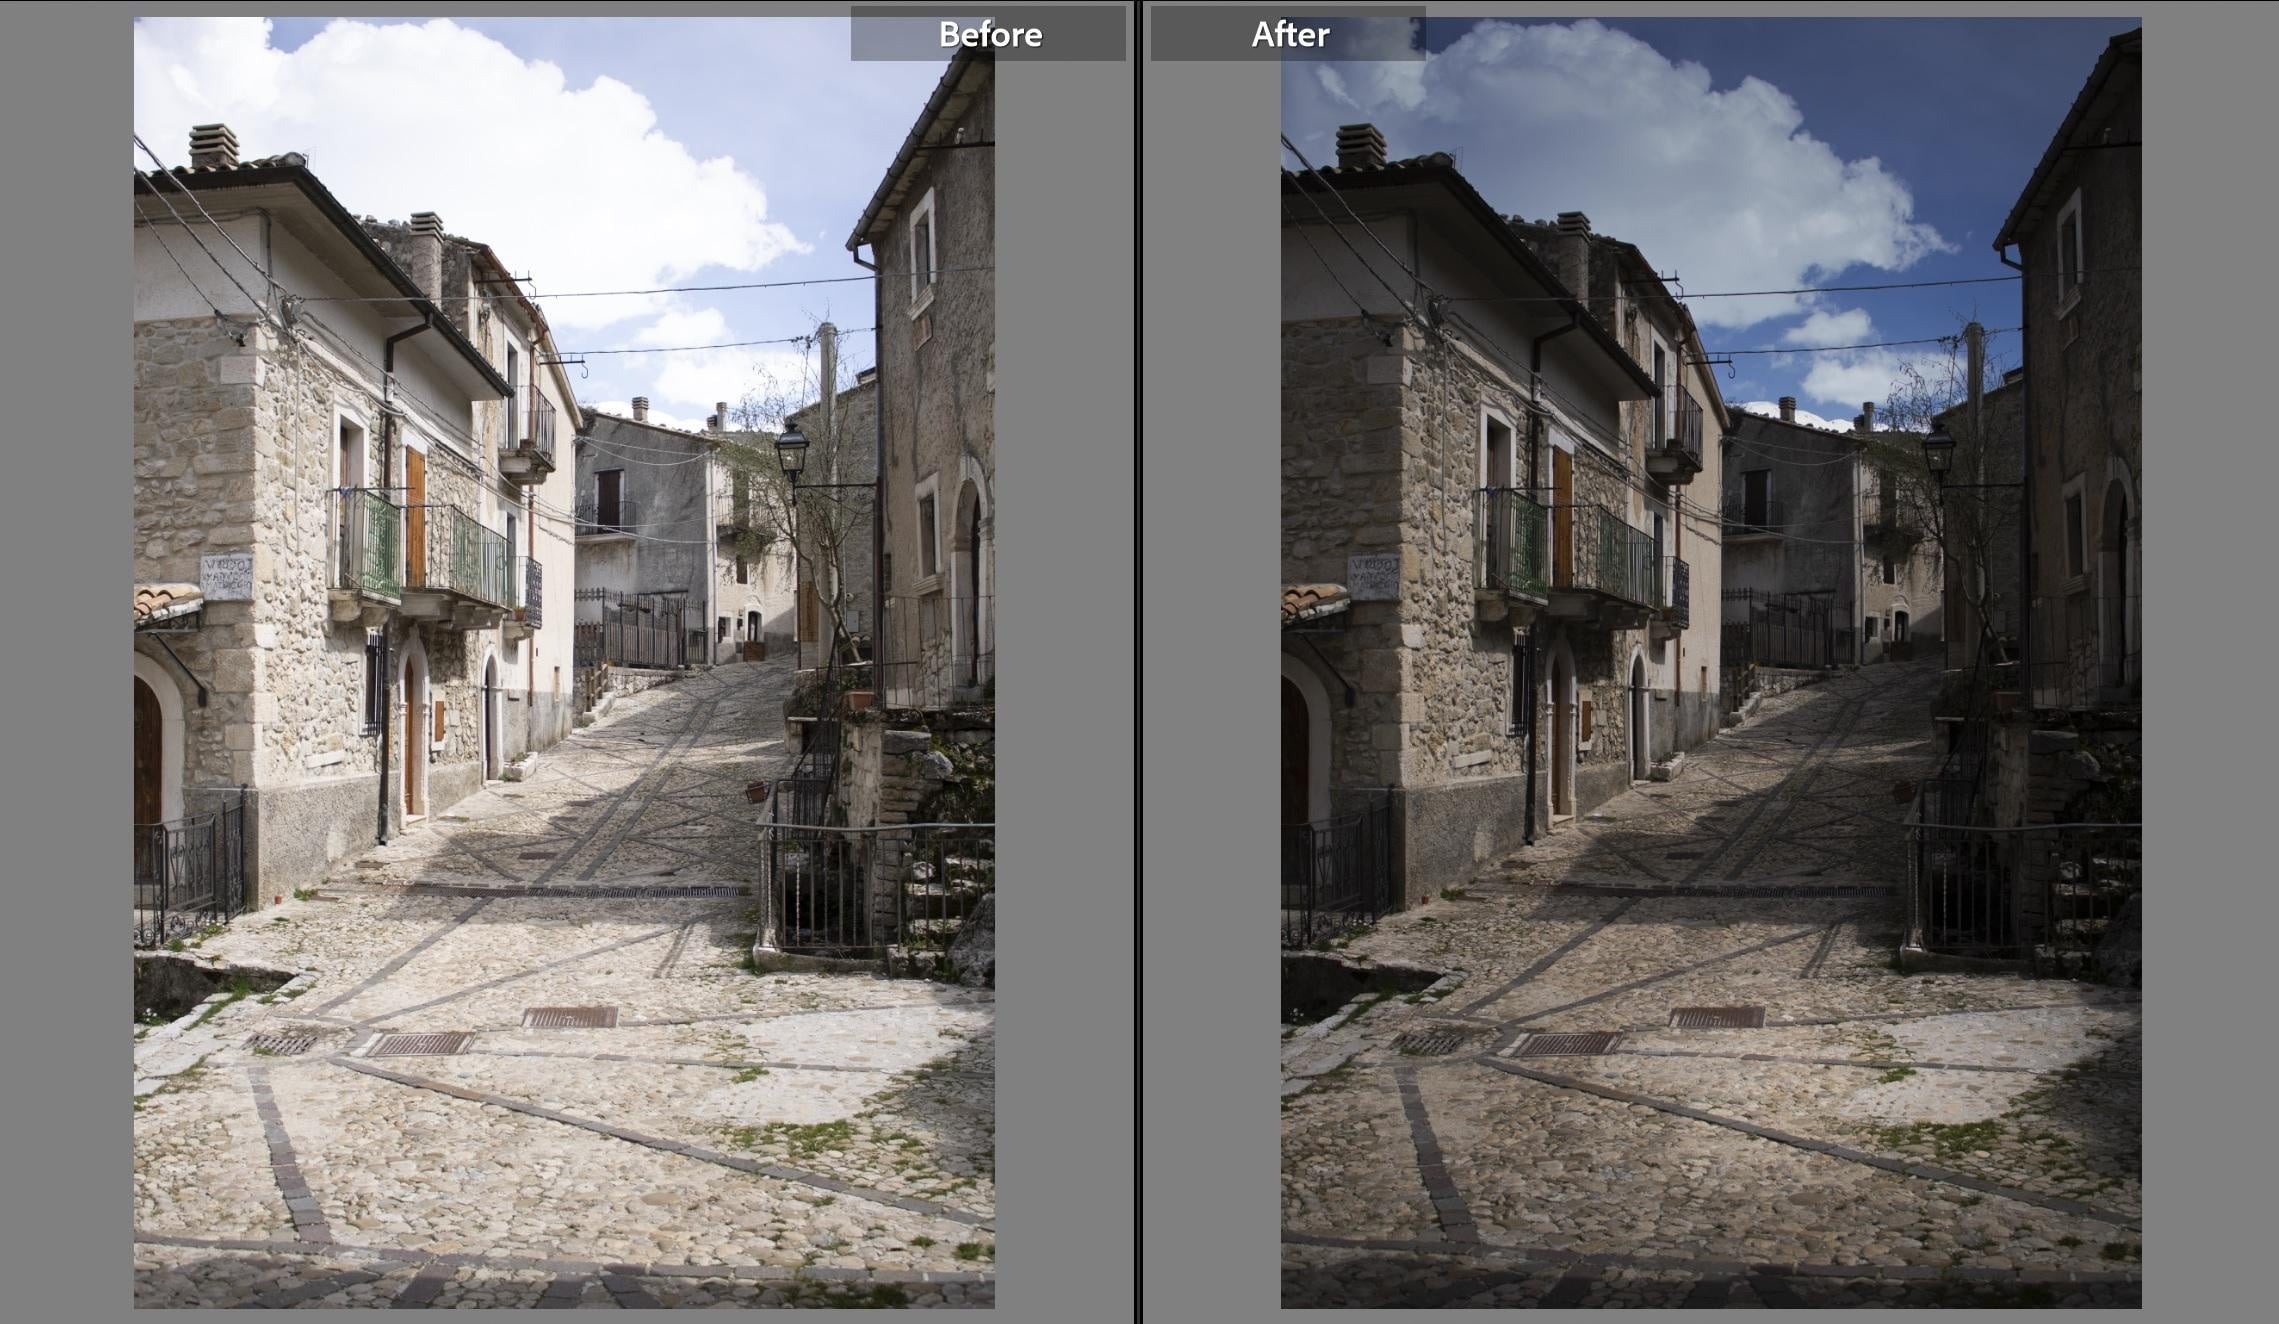Viewport: 2279px width, 1324px height.
Task: Click the After label overlay
Action: tap(1288, 34)
